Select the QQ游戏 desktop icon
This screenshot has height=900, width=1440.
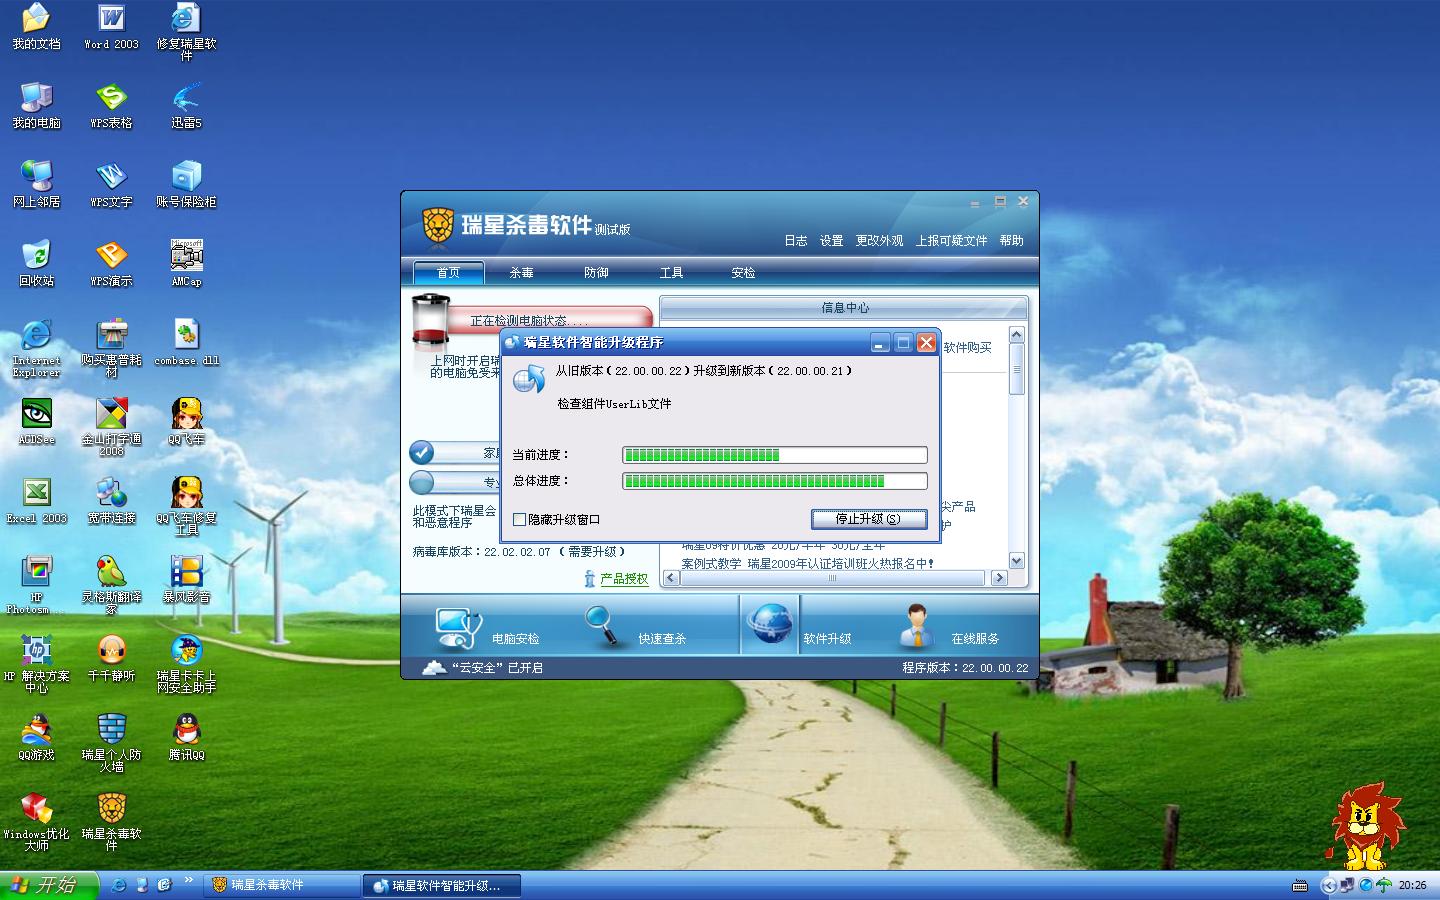(36, 738)
